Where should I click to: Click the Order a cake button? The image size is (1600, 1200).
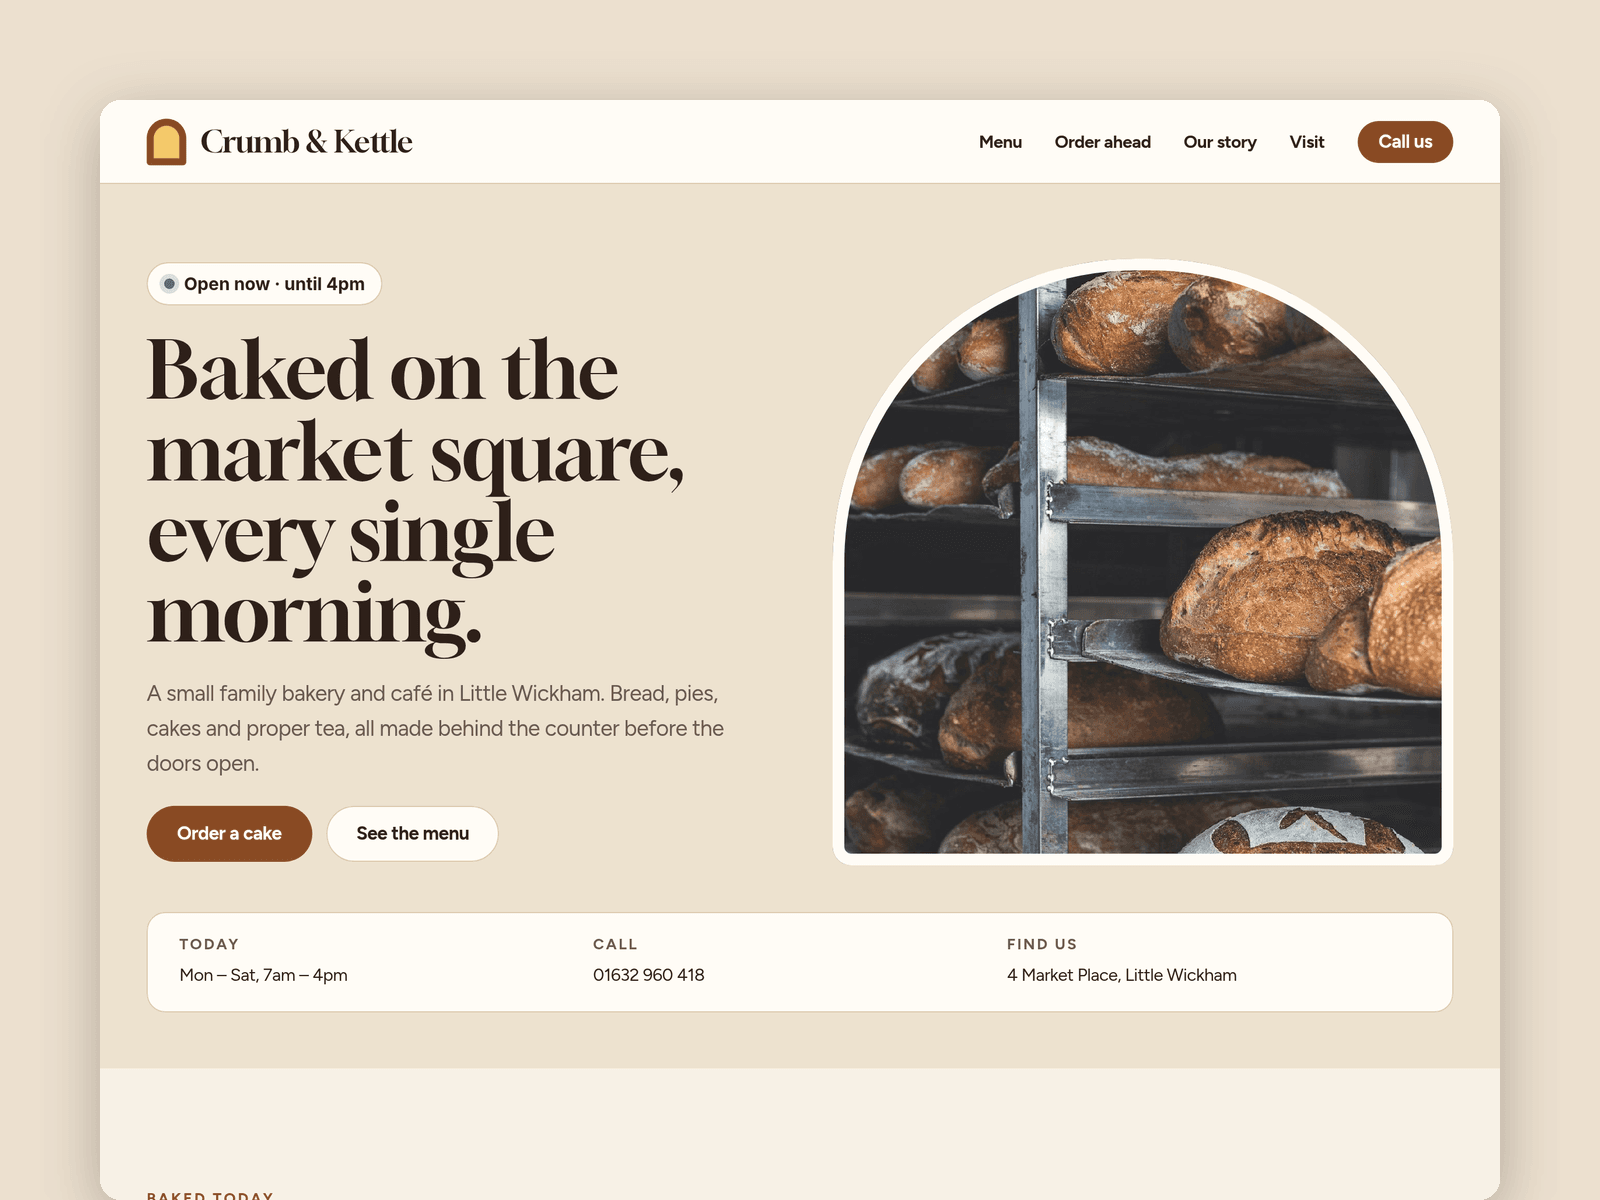[x=229, y=834]
